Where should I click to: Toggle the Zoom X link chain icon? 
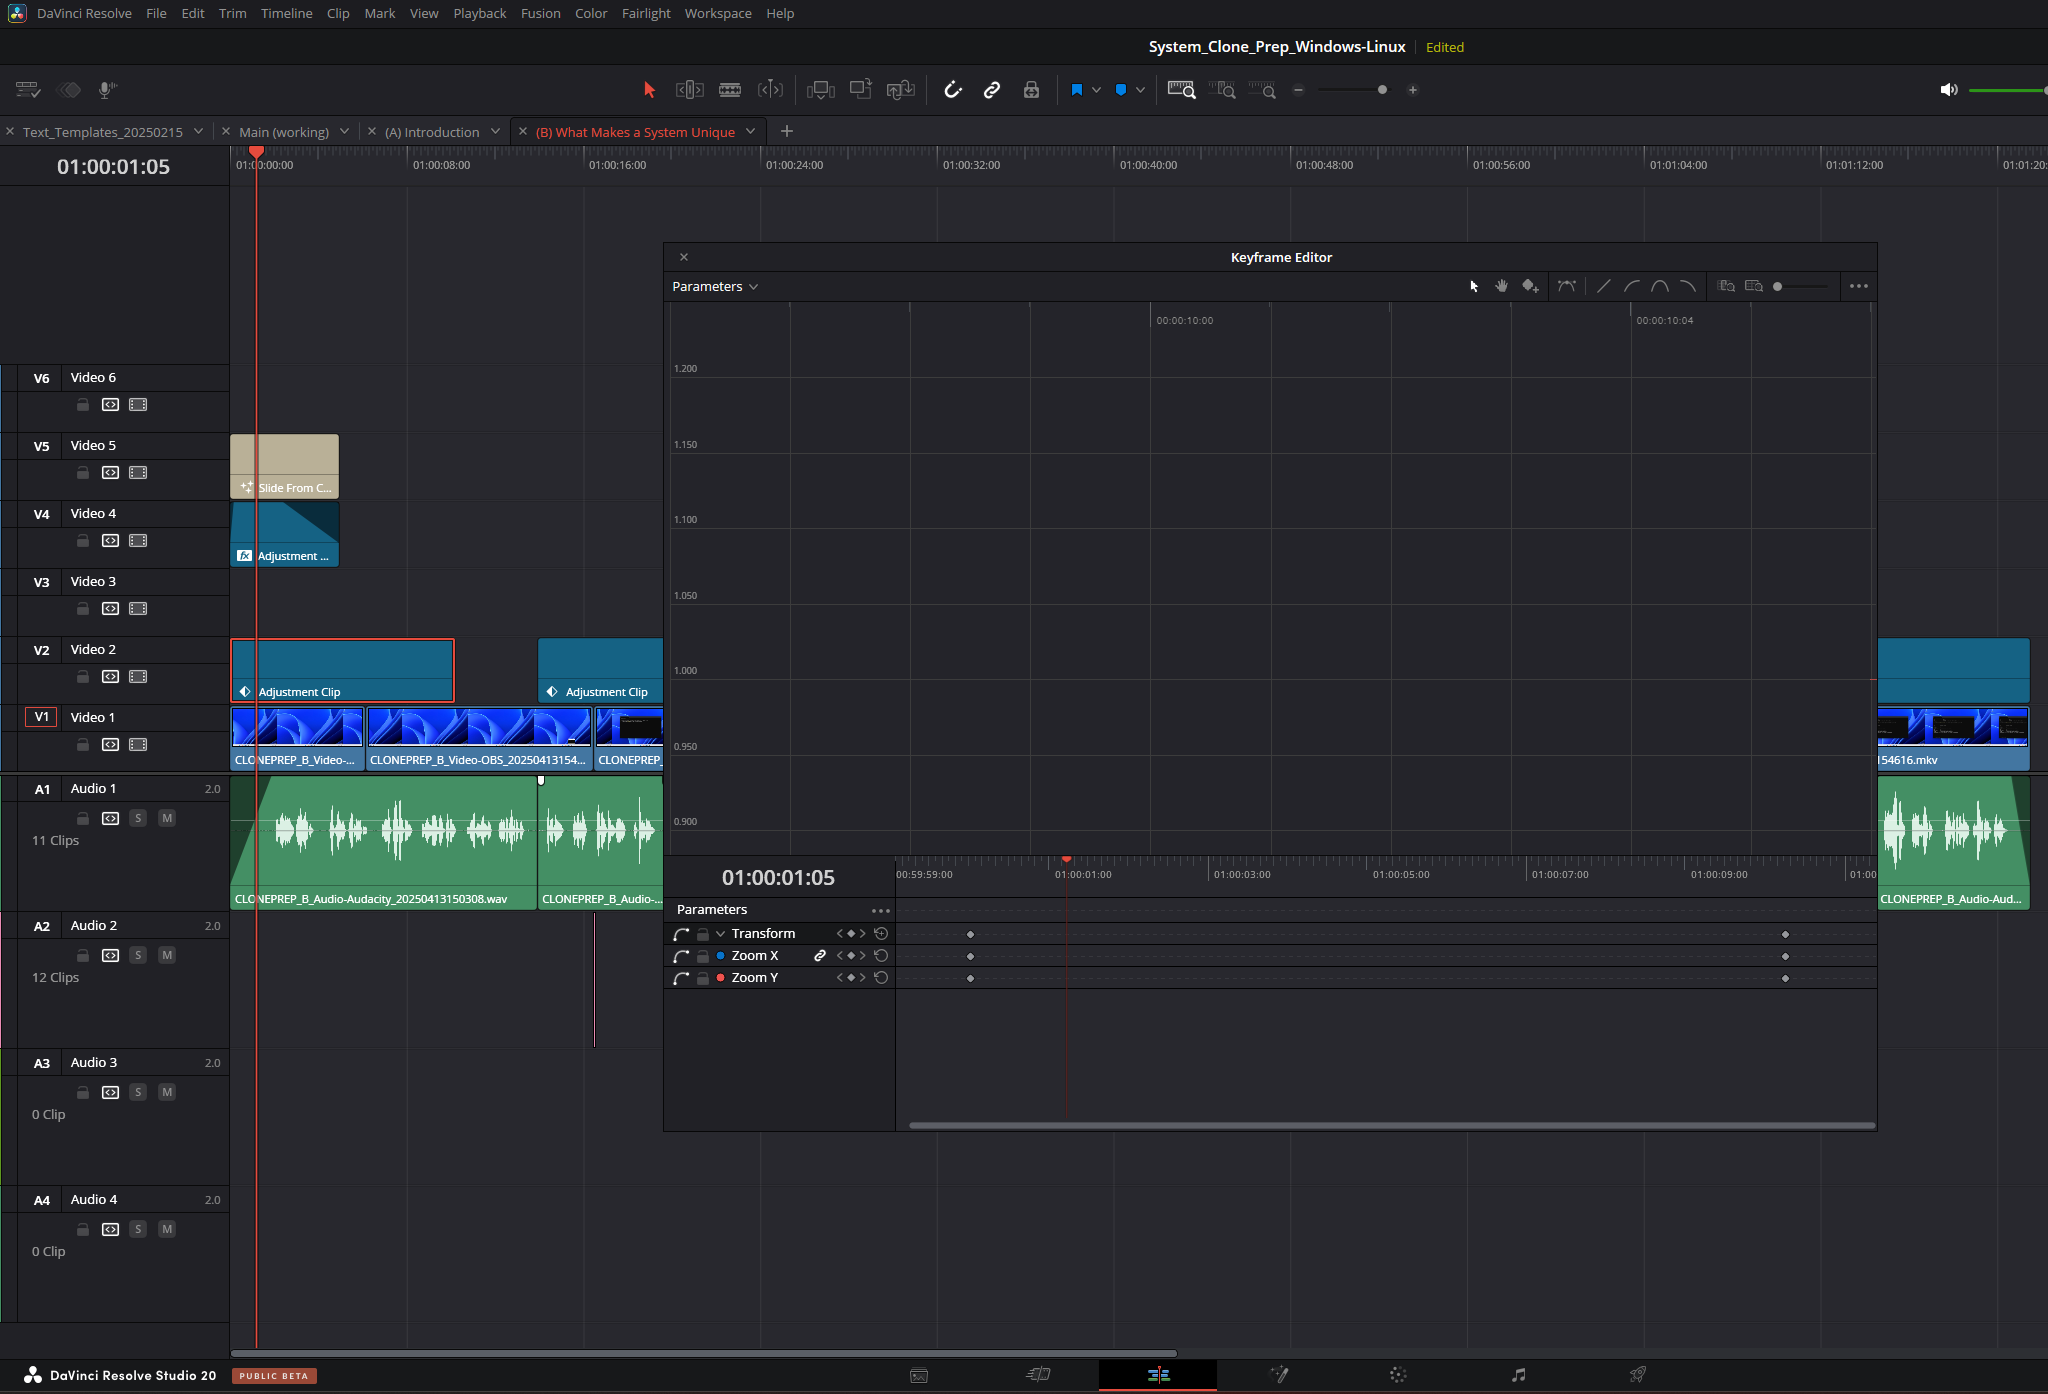pyautogui.click(x=820, y=956)
